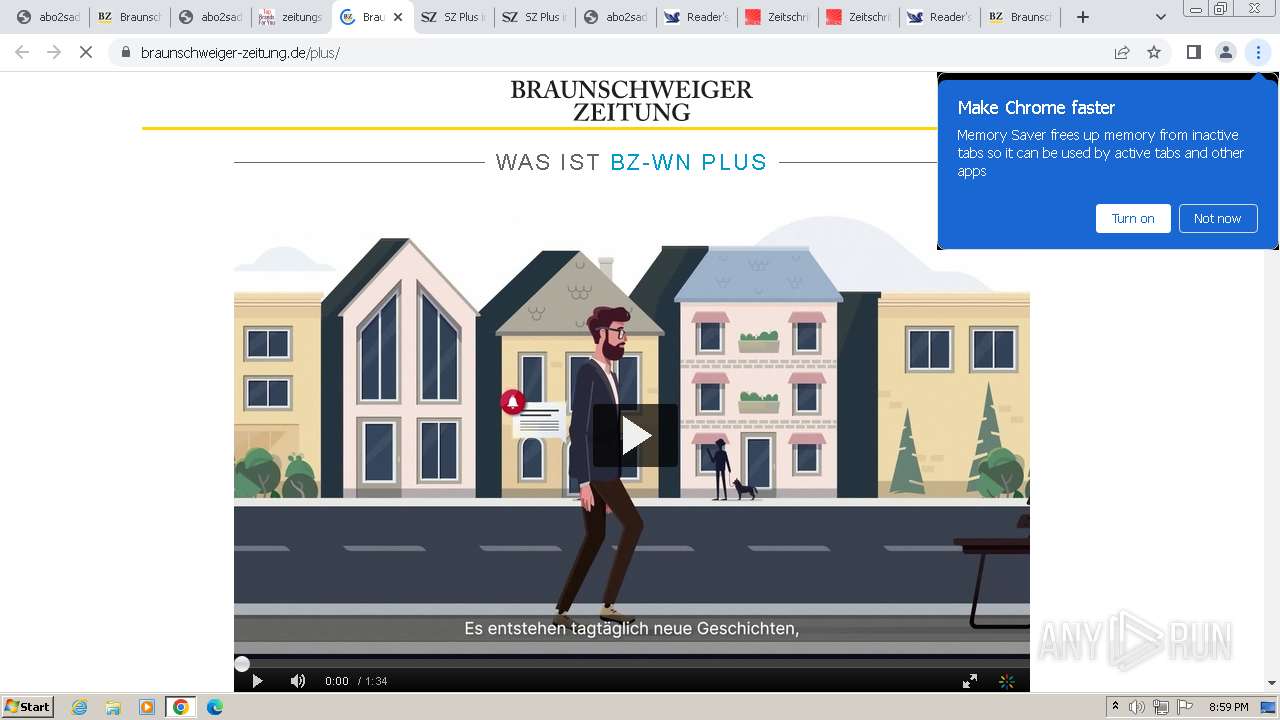Click Braunschweiger Zeitung logo
1280x720 pixels.
[631, 100]
